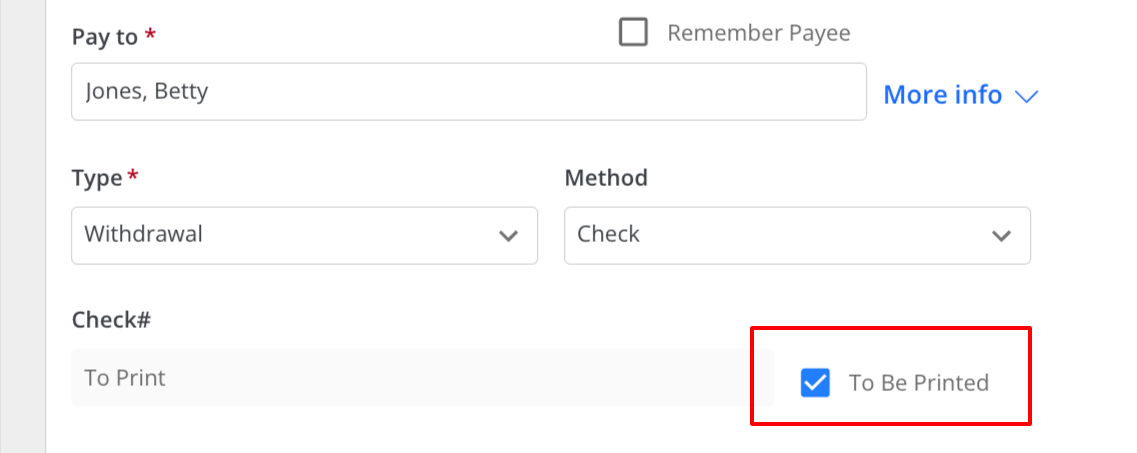Open the More info link
Image resolution: width=1137 pixels, height=453 pixels.
point(942,95)
